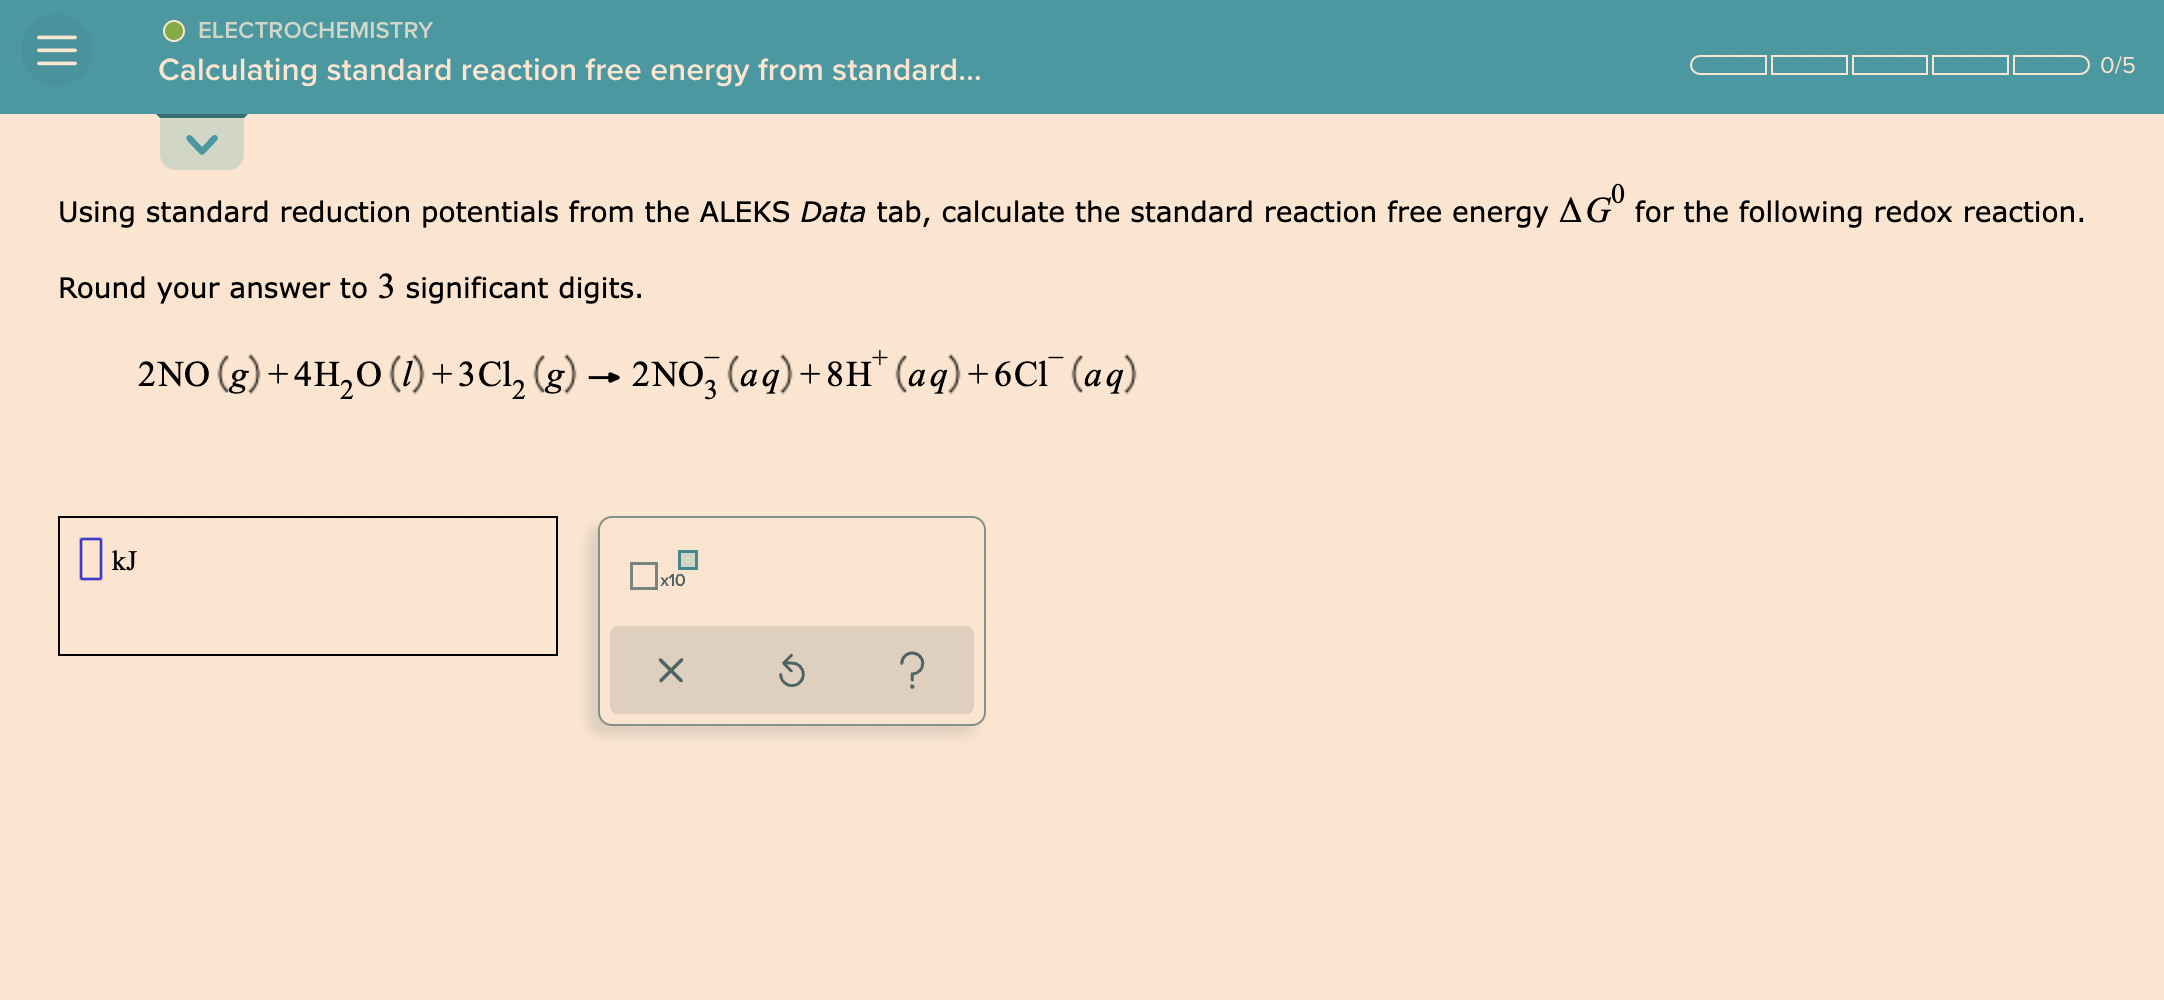Image resolution: width=2164 pixels, height=1000 pixels.
Task: Click the kJ label in the answer box
Action: (x=124, y=561)
